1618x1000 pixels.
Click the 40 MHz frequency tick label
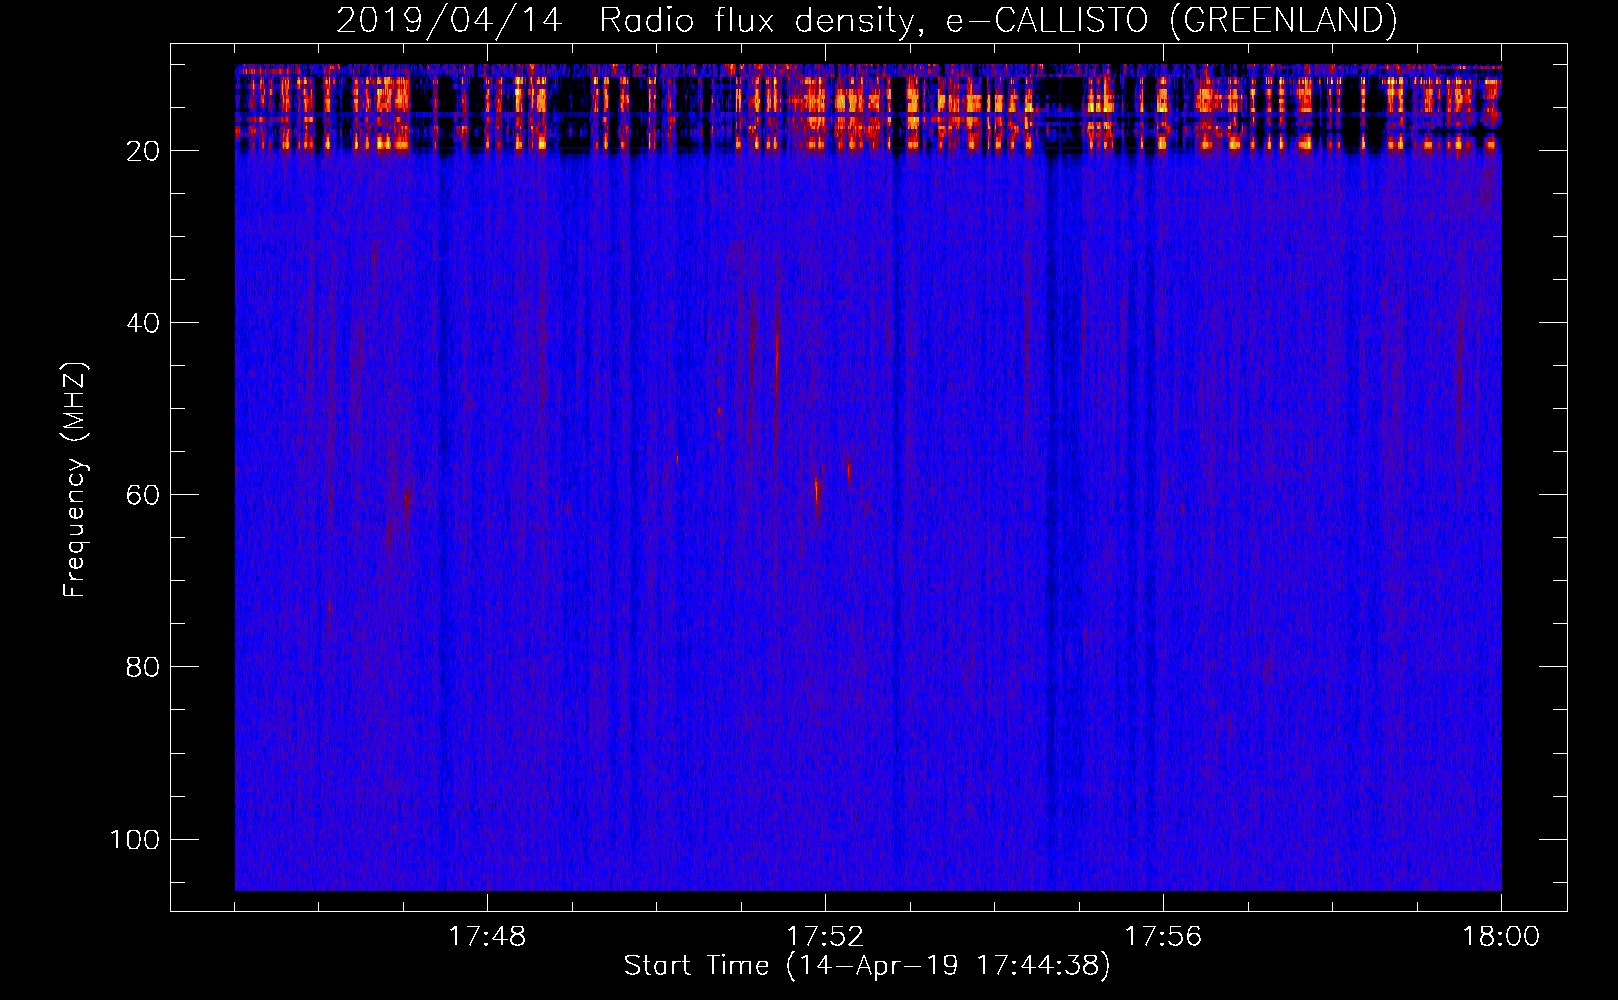(143, 323)
